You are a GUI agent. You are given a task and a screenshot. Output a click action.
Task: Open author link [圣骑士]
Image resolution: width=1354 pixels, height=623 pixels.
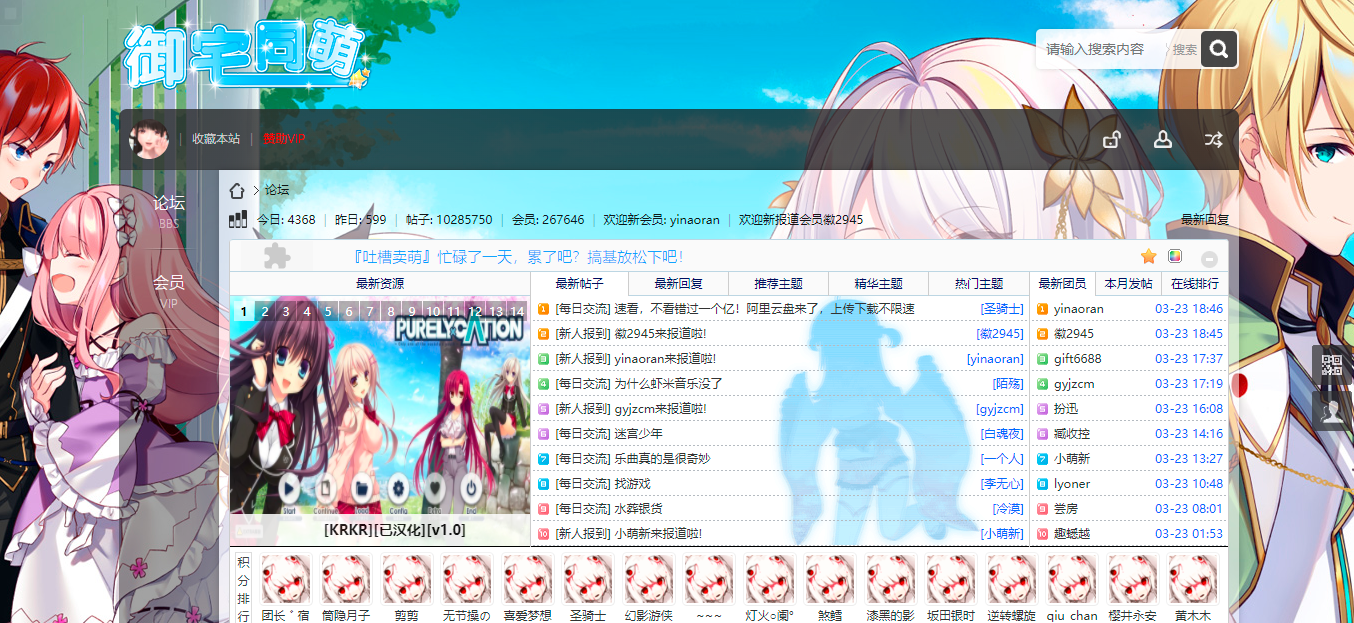pyautogui.click(x=1003, y=309)
